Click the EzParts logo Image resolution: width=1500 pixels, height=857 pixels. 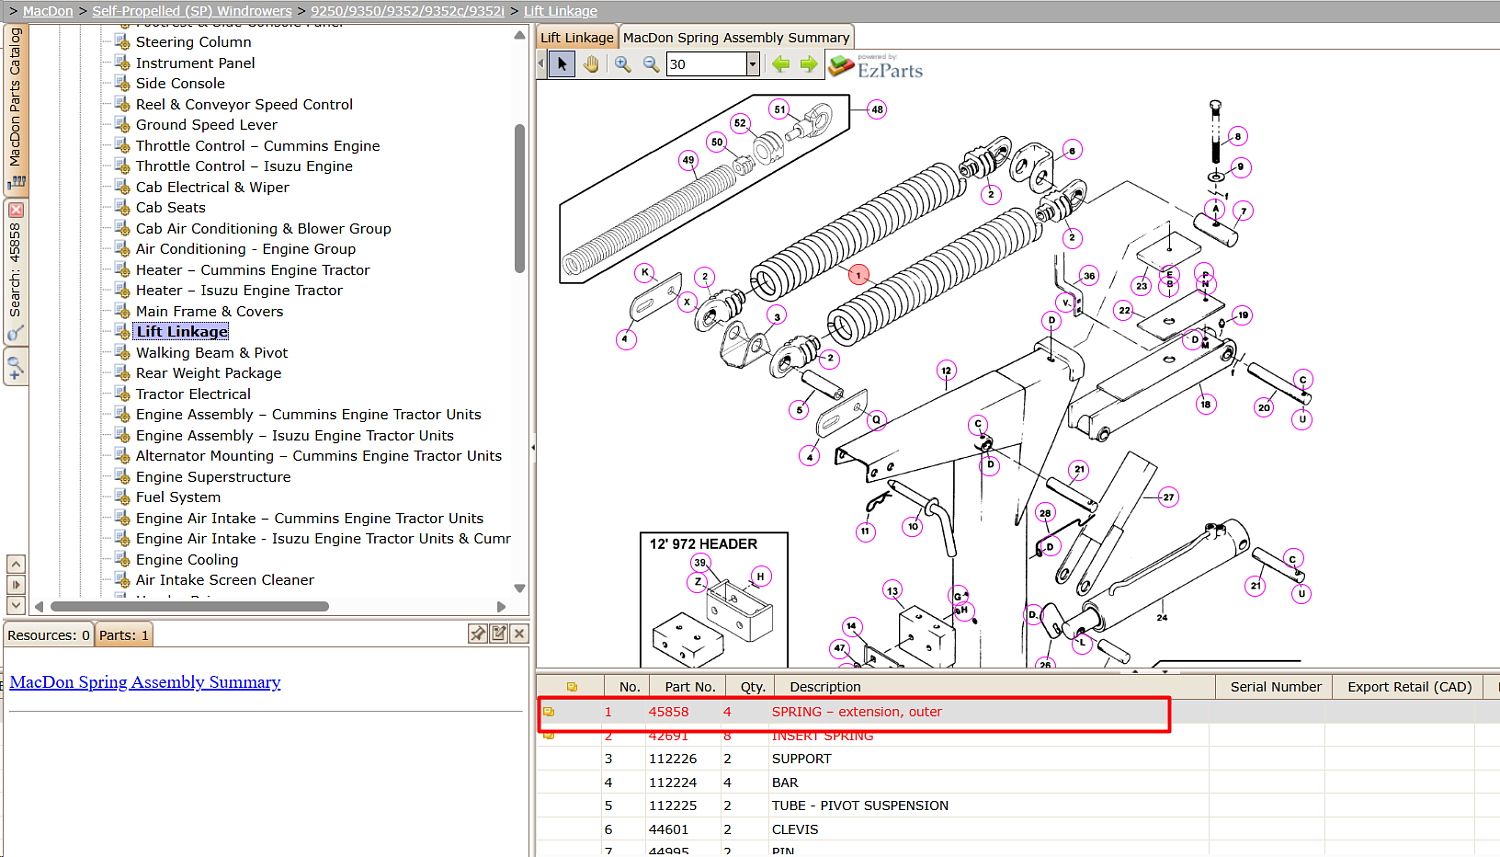tap(876, 67)
